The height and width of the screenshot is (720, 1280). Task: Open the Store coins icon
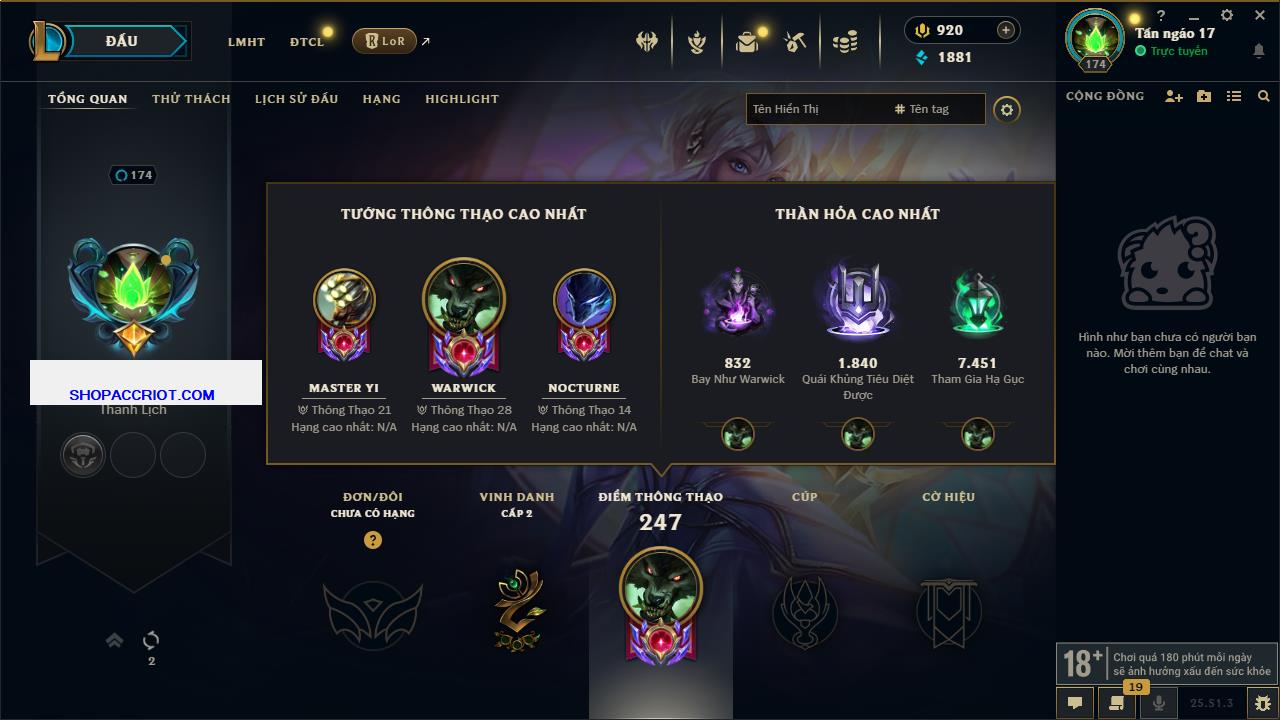[x=846, y=42]
